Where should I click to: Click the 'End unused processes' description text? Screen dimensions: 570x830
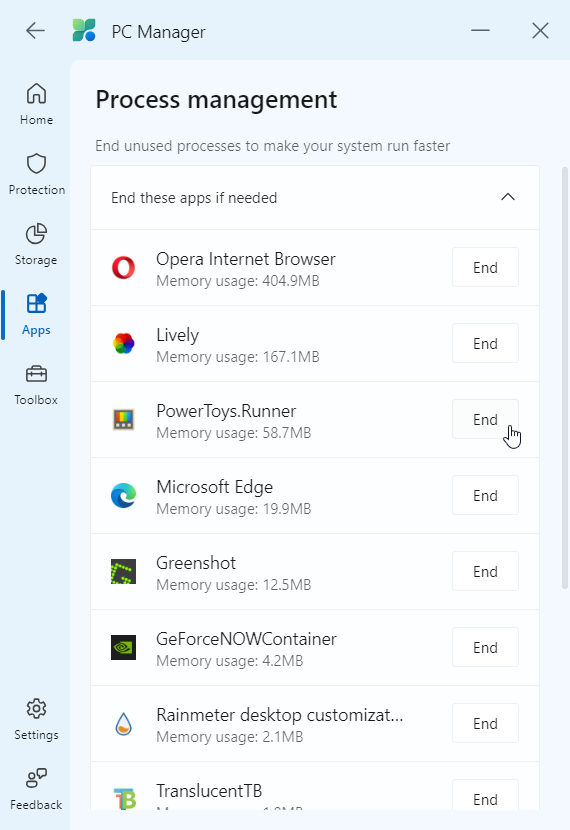coord(273,146)
